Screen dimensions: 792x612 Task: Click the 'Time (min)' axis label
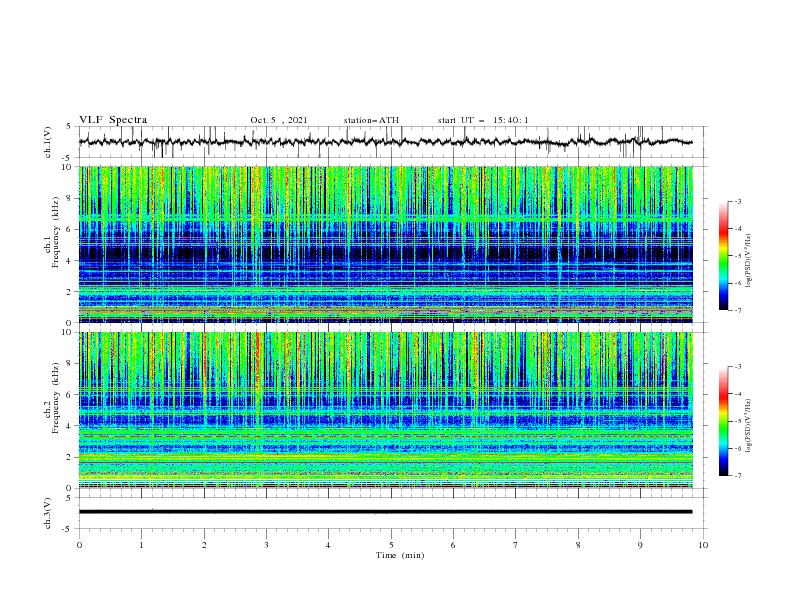[400, 555]
